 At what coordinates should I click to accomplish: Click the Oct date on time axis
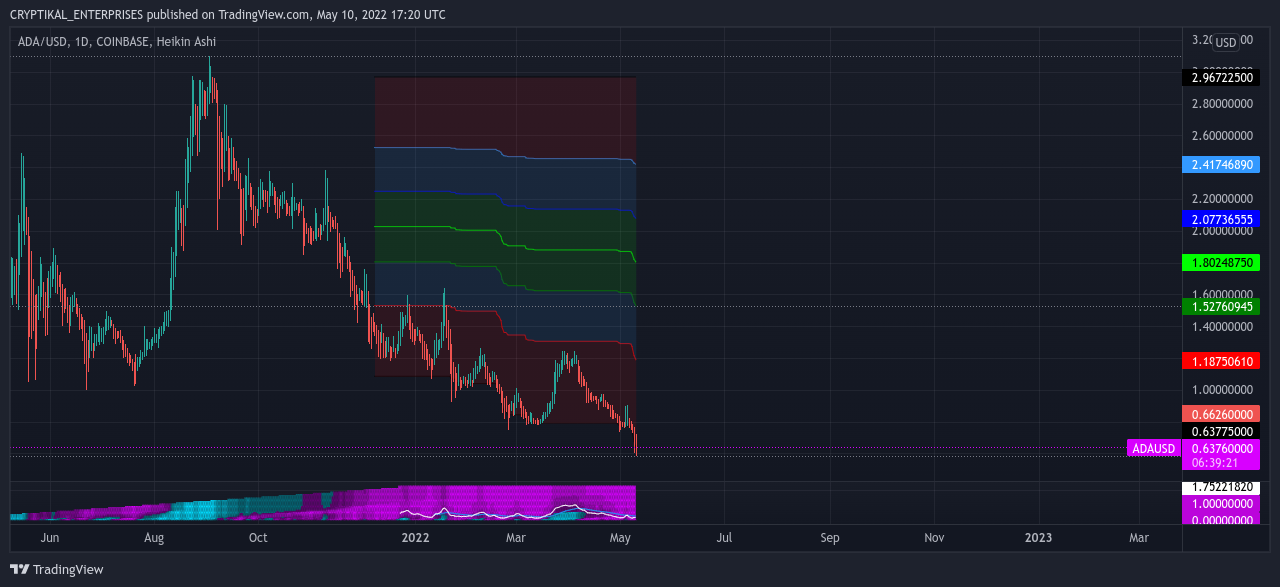[x=258, y=537]
